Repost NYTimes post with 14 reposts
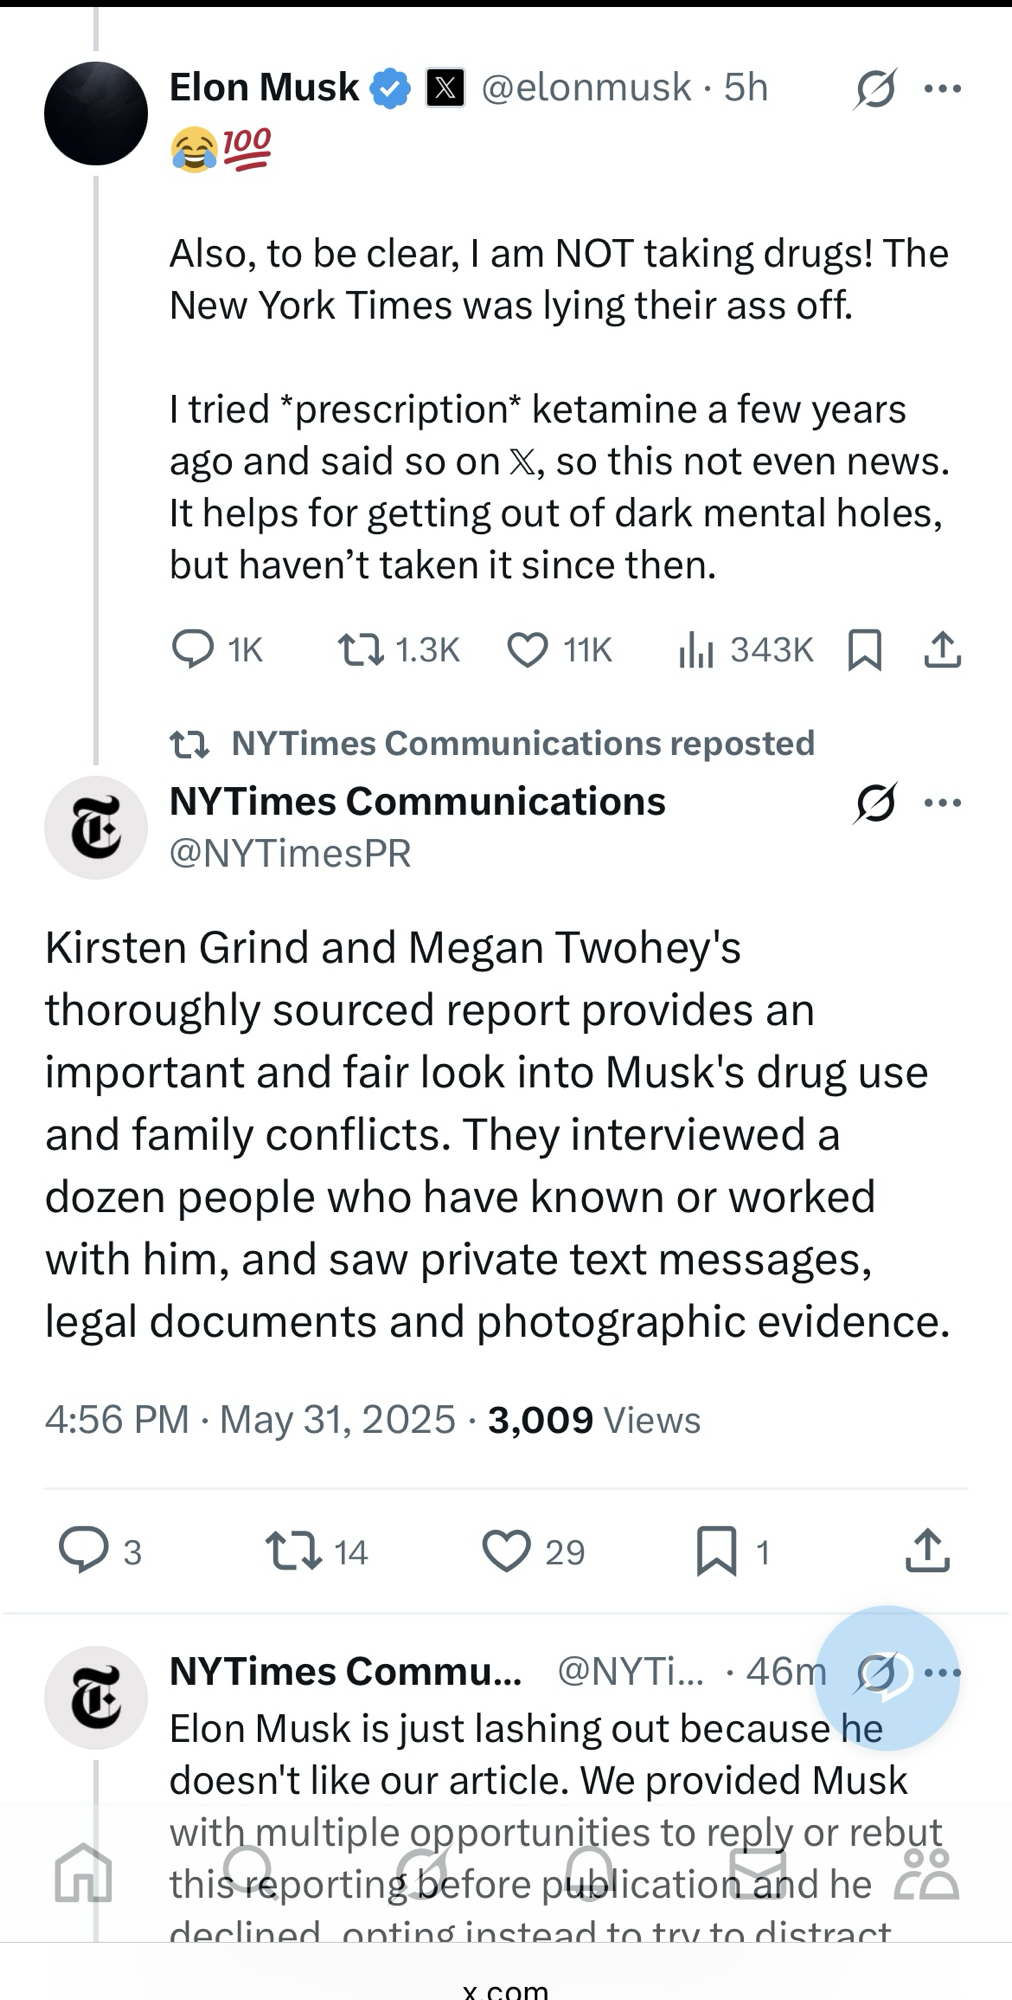This screenshot has height=2000, width=1012. click(x=293, y=1551)
